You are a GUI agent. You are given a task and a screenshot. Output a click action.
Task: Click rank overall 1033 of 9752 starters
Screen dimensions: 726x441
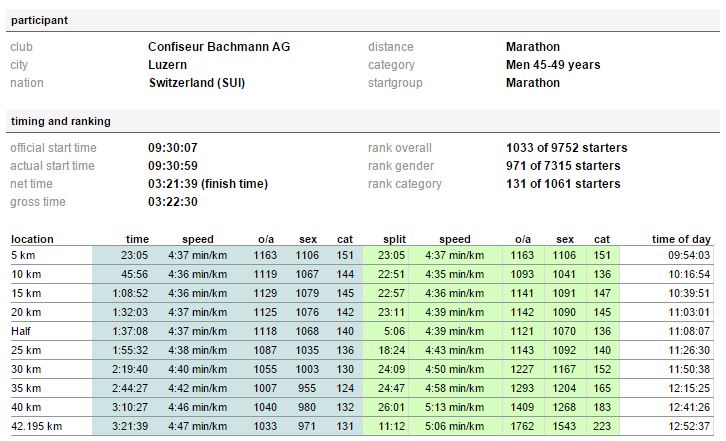(567, 148)
